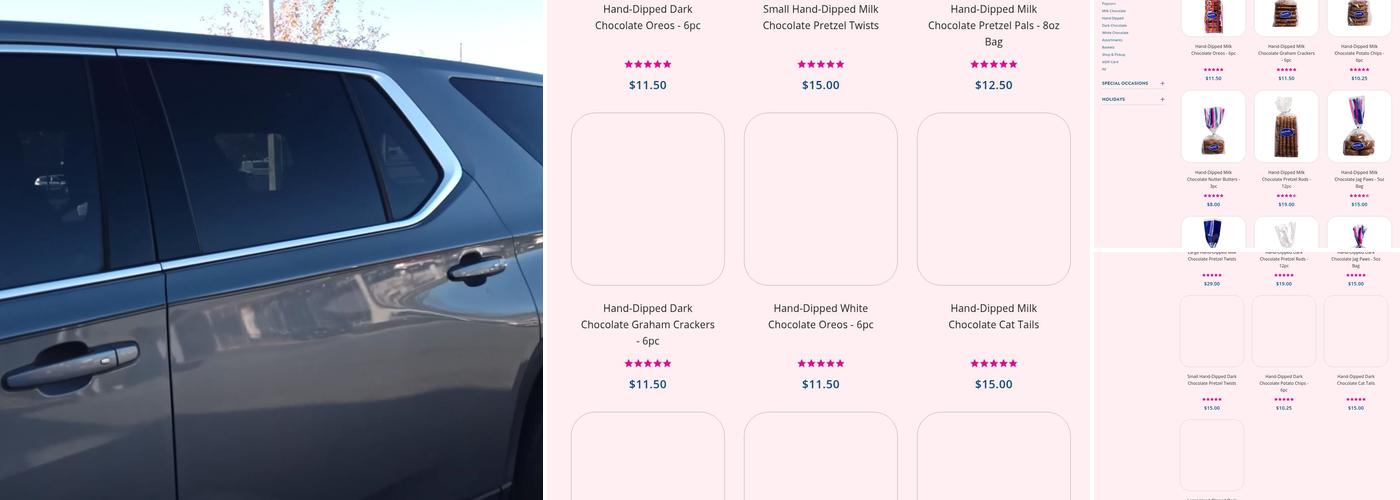
Task: View the Milk Chocolate Jag Paws 5oz Bag photo
Action: click(1359, 127)
